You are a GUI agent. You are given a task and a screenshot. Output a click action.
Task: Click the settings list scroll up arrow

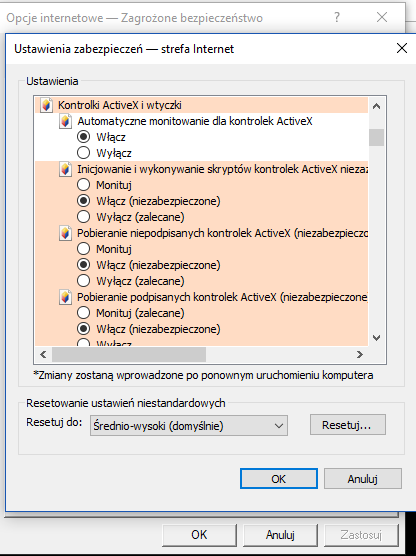coord(377,106)
